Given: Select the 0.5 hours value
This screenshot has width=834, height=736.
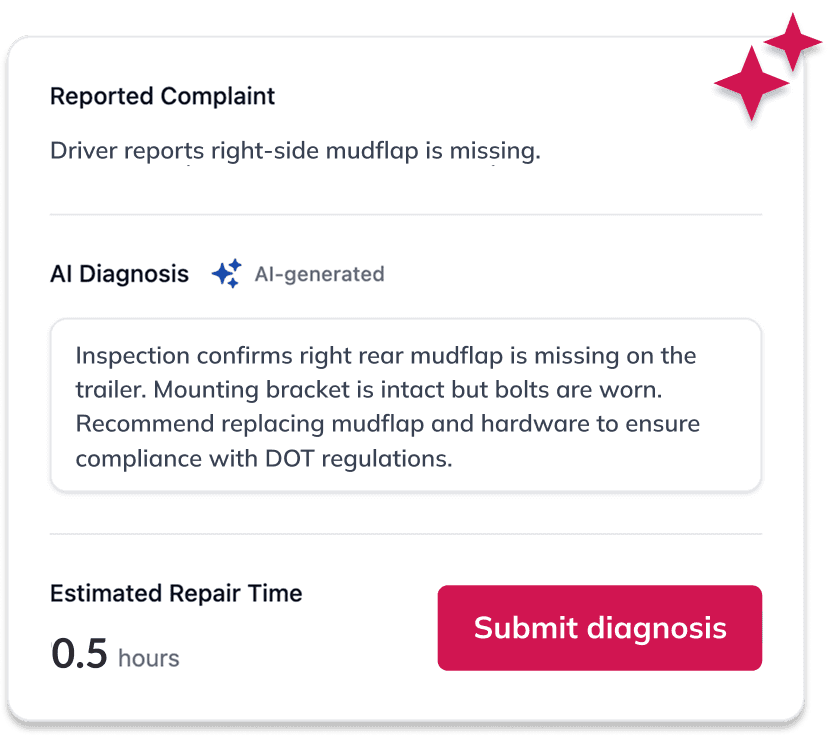Looking at the screenshot, I should [x=82, y=651].
